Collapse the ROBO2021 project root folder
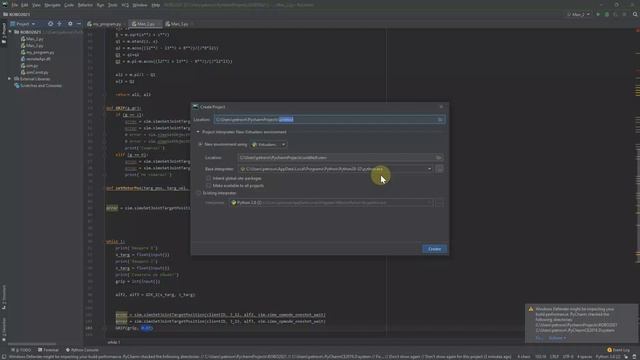Screen dimensions: 640x360 pyautogui.click(x=10, y=32)
